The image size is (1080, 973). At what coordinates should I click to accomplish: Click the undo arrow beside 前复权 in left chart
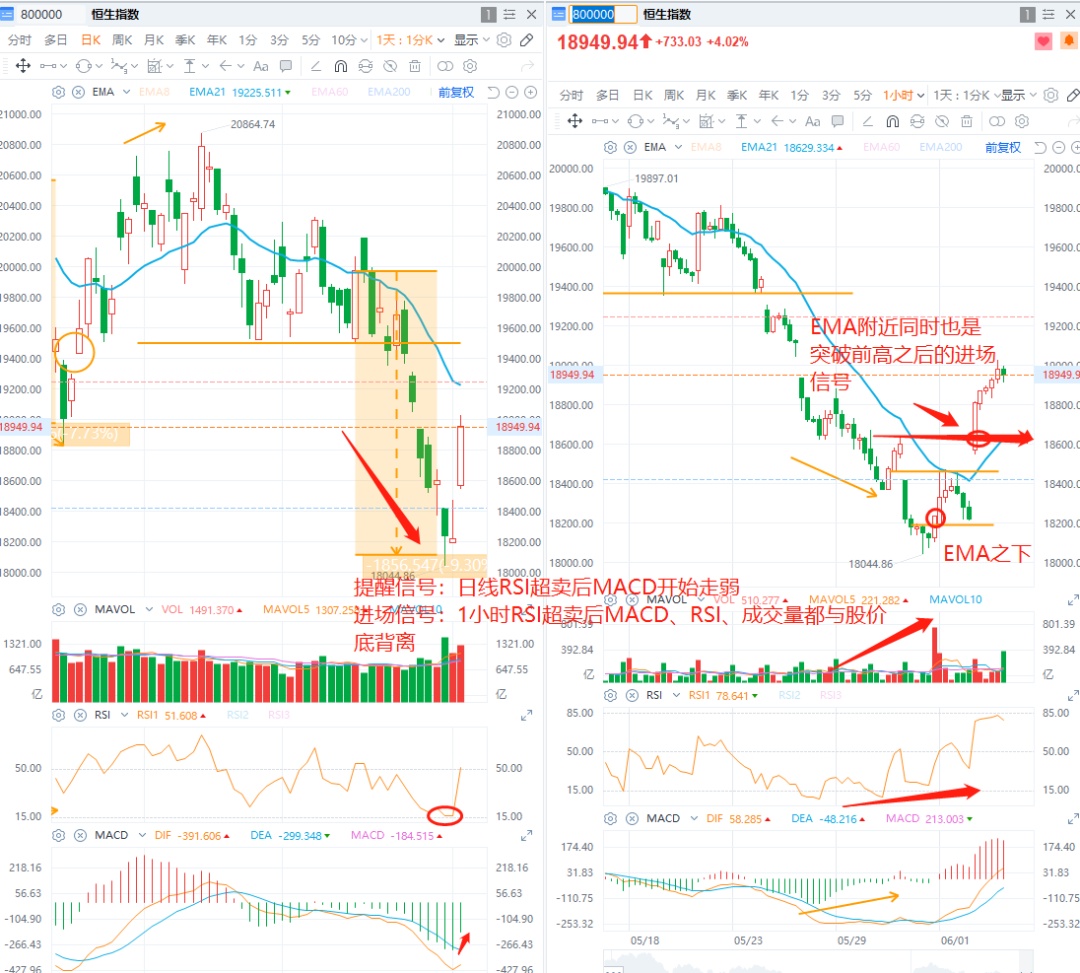(493, 92)
